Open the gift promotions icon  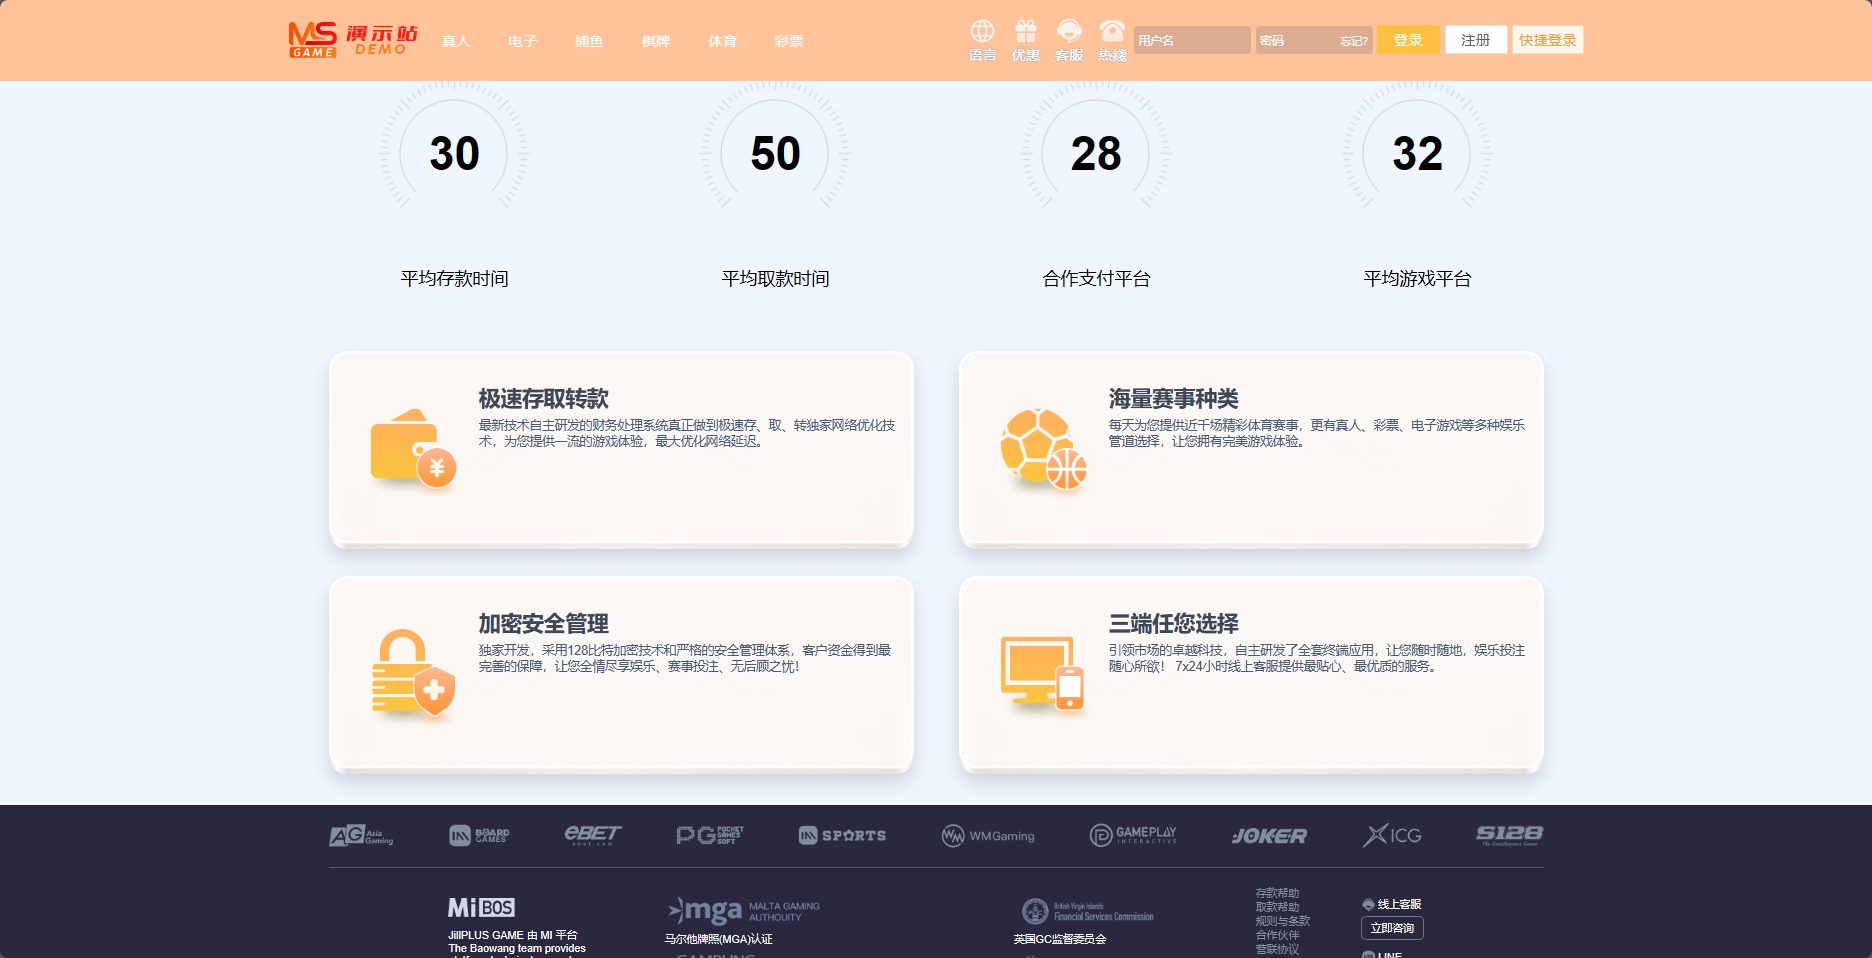pos(1025,32)
